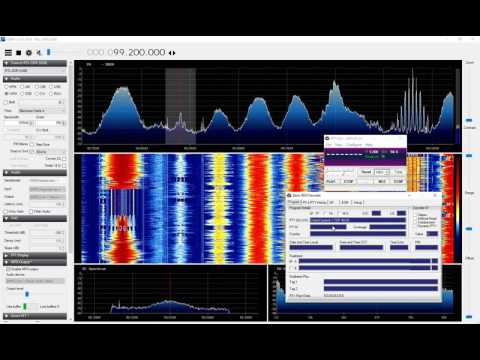
Task: Open the hamburger menu in SDR# toolbar
Action: 8,53
